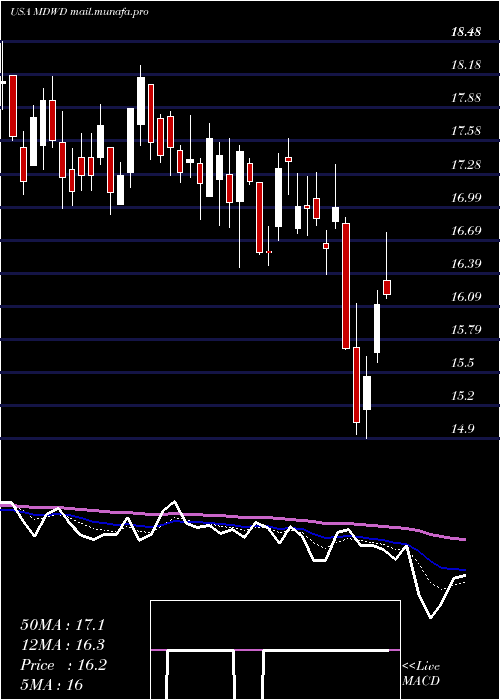Select the 14.9 price axis label
500x700 pixels.
[x=462, y=429]
